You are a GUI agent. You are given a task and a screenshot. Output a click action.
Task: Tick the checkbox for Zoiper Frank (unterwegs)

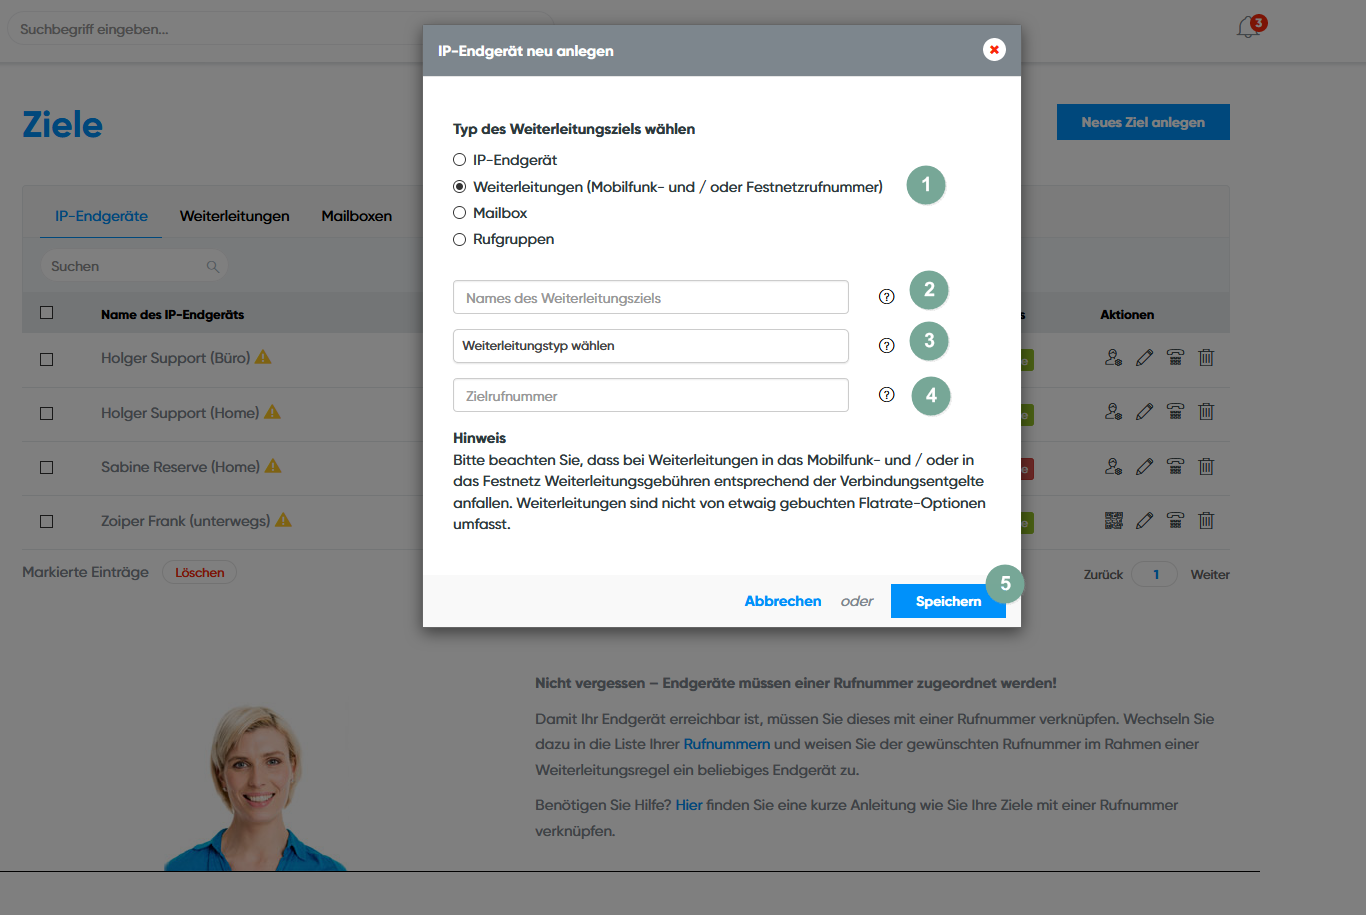[46, 521]
